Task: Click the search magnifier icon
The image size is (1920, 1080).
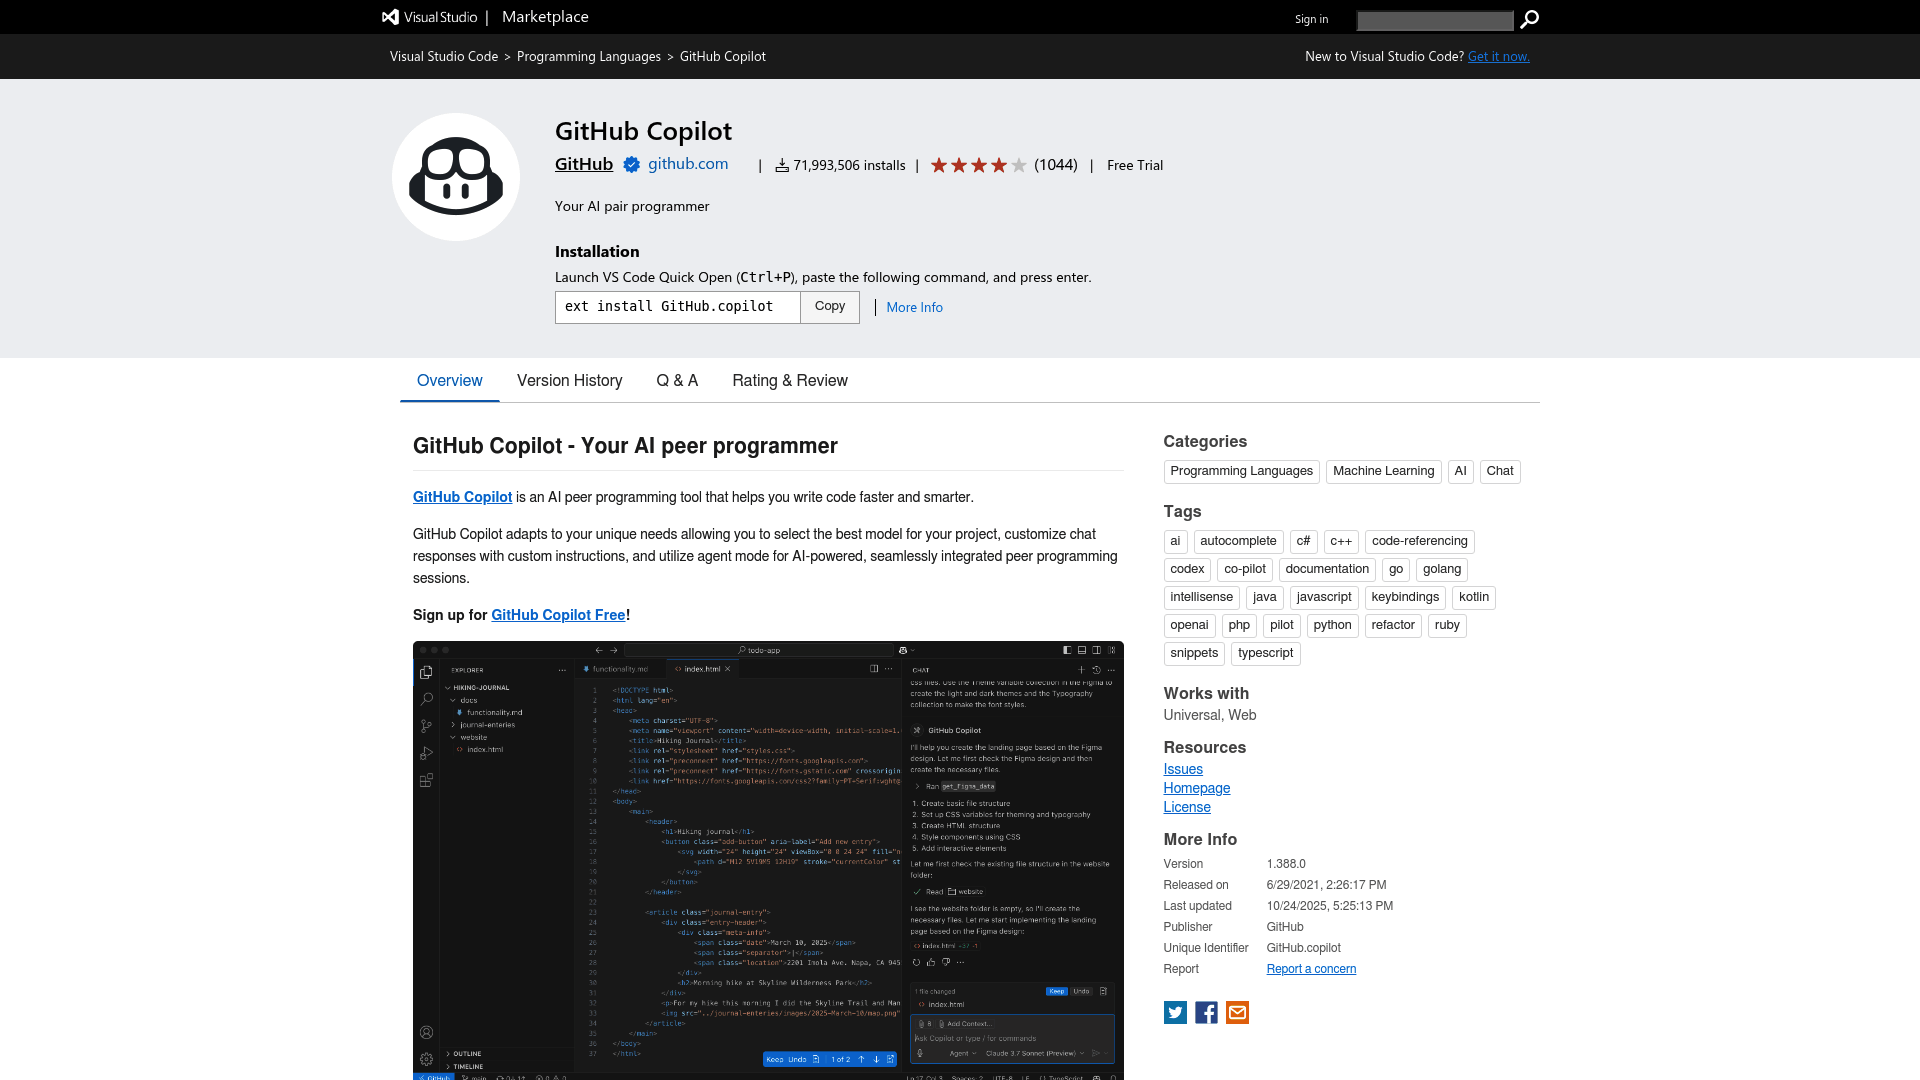Action: click(1529, 20)
